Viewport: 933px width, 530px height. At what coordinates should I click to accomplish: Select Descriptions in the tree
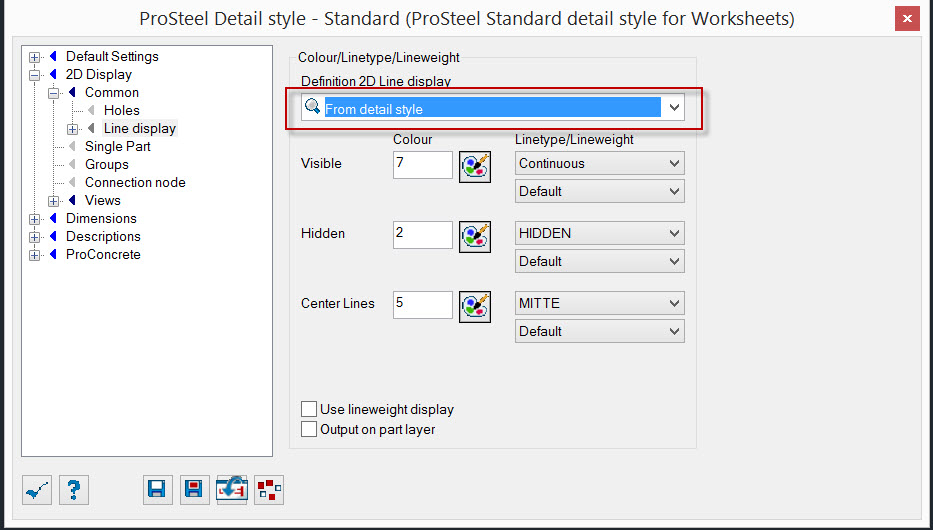[103, 236]
